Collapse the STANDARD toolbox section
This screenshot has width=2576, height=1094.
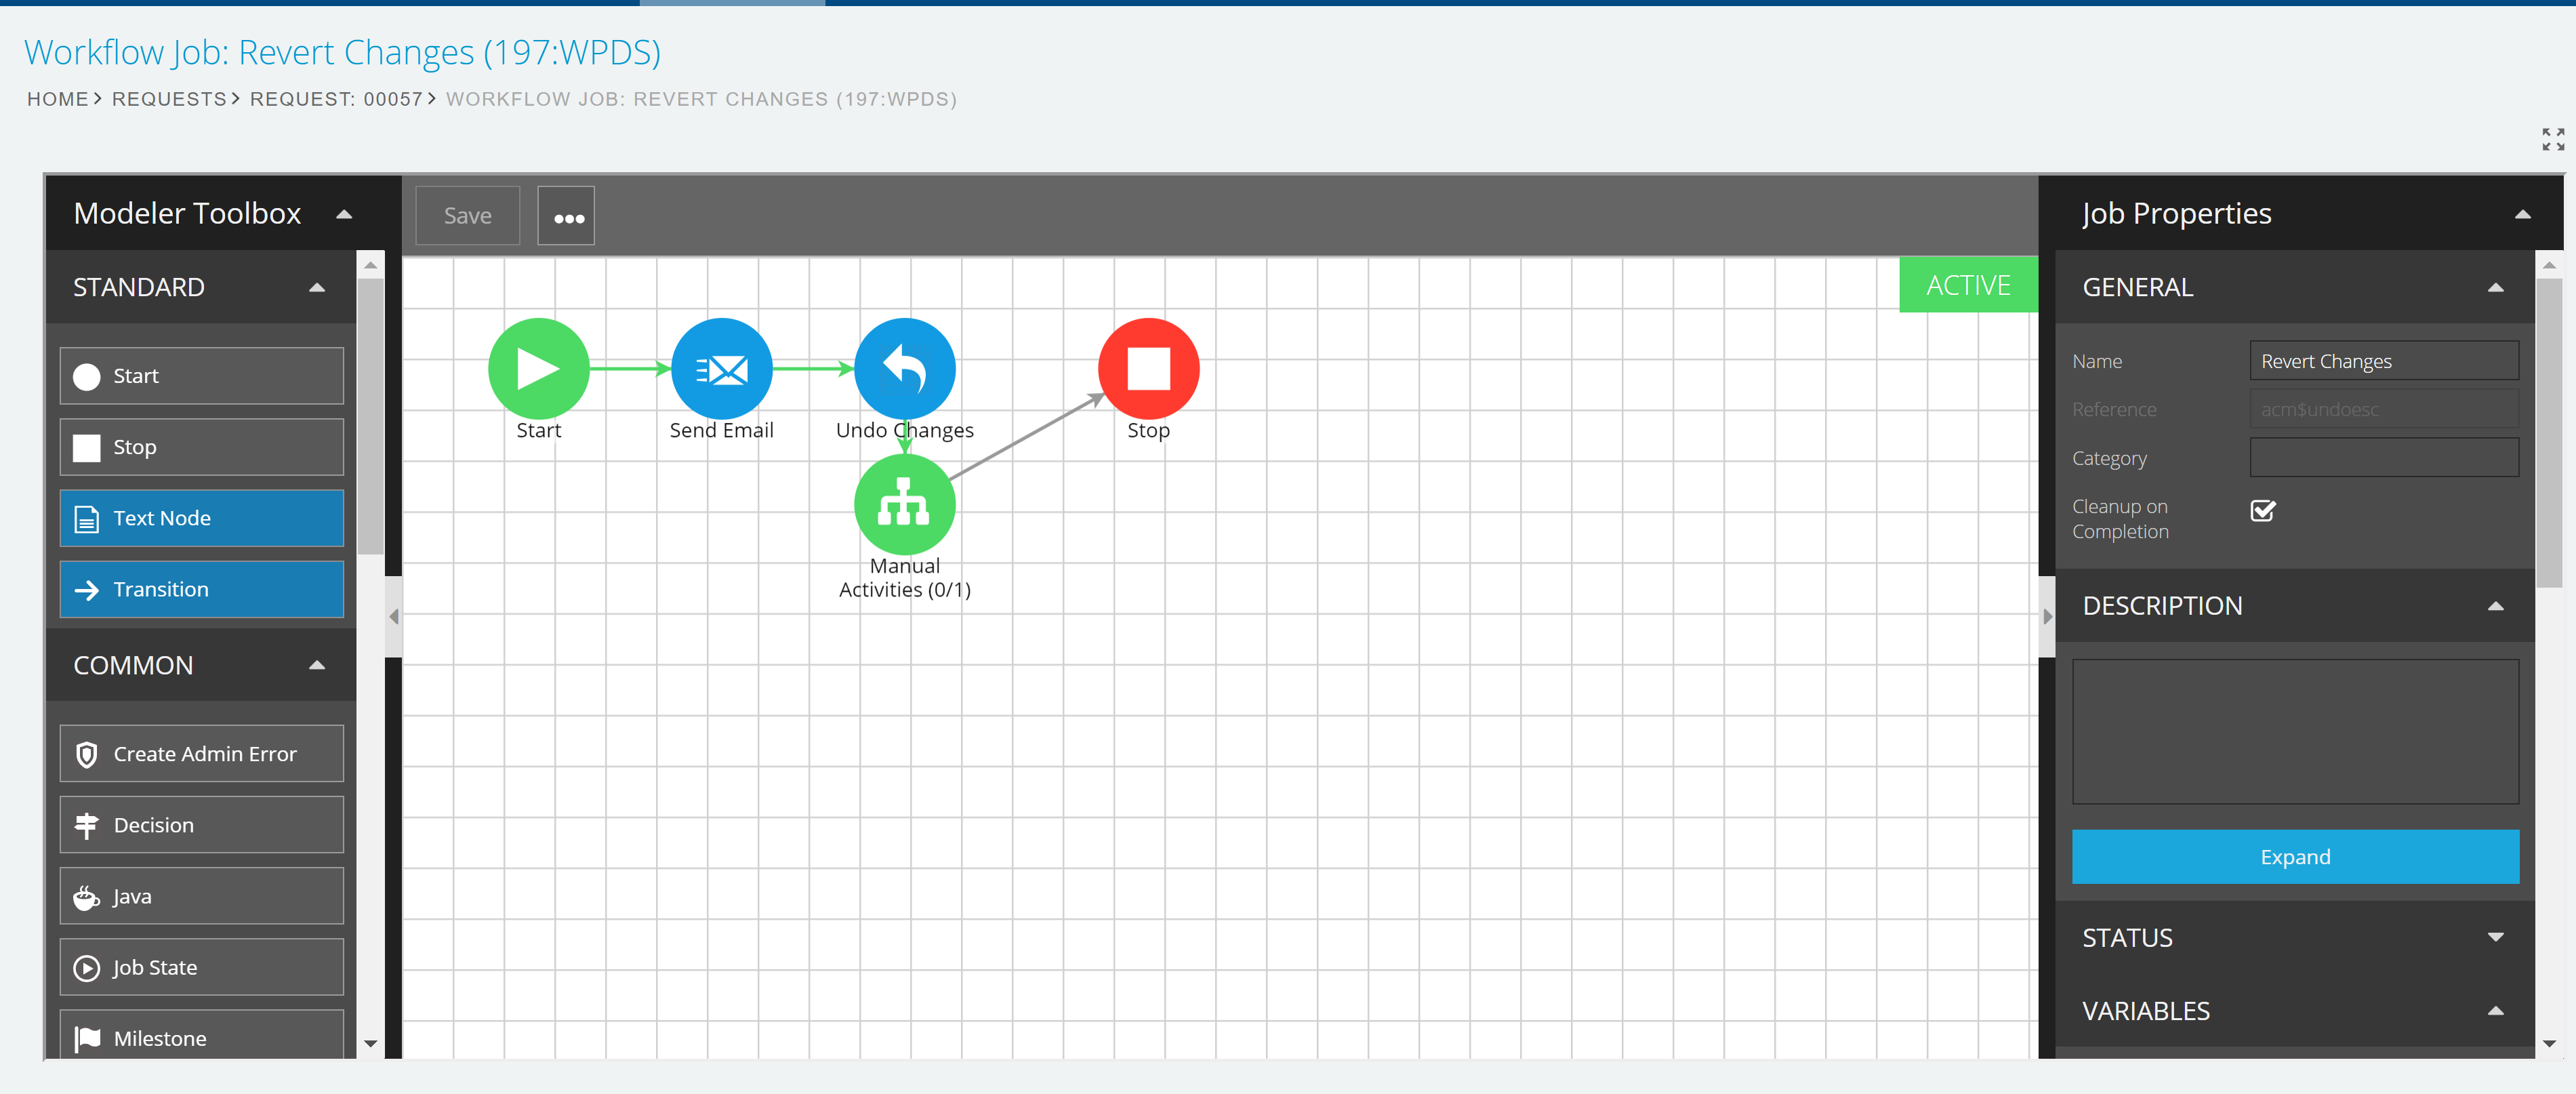[x=317, y=288]
